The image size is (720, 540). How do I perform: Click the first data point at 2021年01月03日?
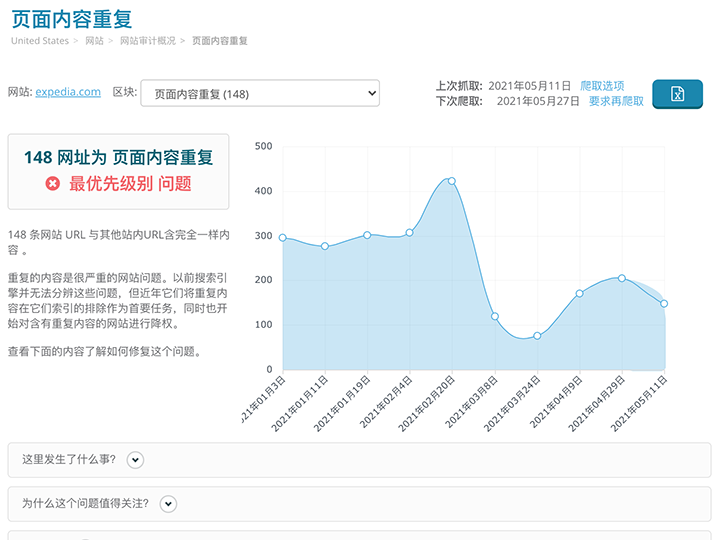pyautogui.click(x=283, y=238)
